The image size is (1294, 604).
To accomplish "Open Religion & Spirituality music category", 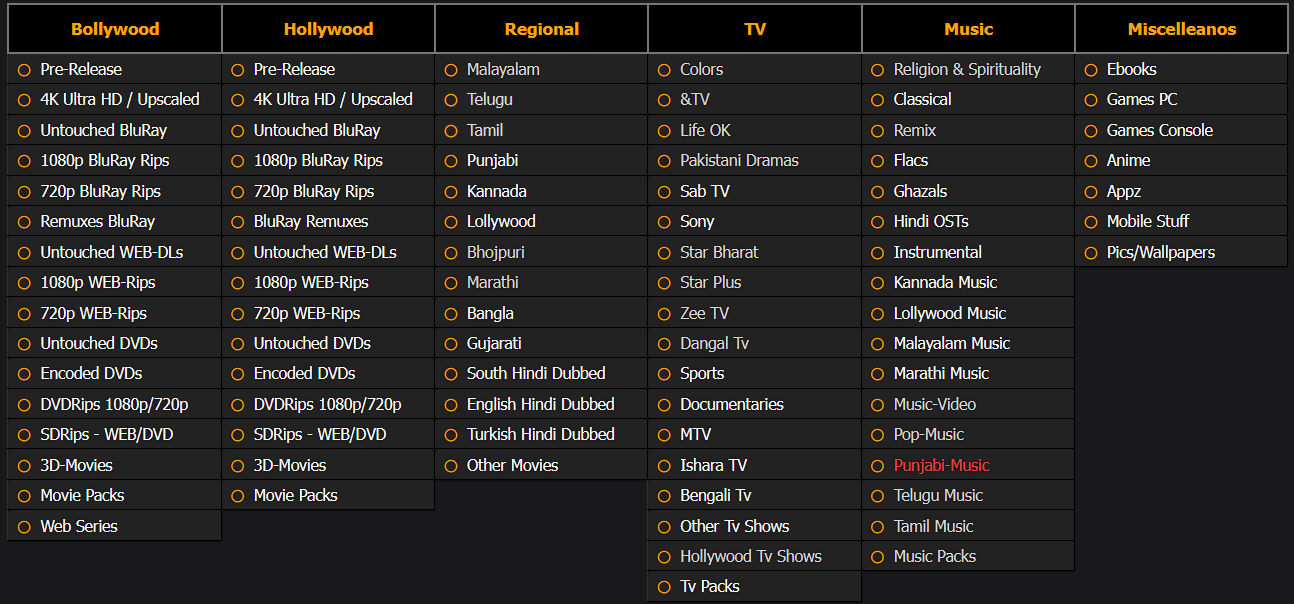I will point(967,69).
